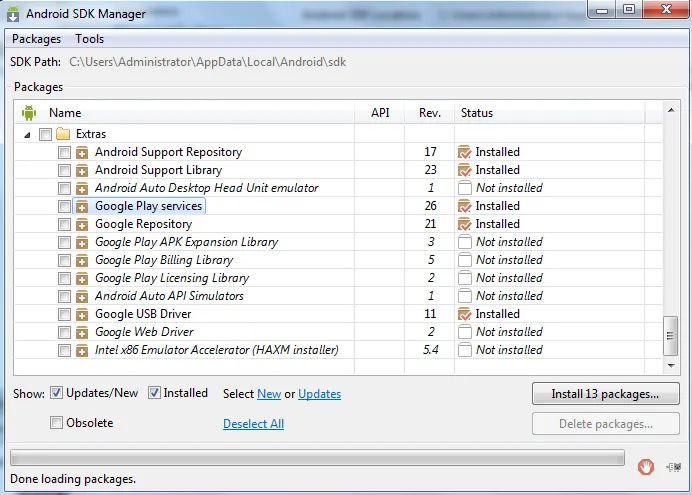Screen dimensions: 692x495
Task: Click "Done loading packages." status text
Action: point(73,479)
